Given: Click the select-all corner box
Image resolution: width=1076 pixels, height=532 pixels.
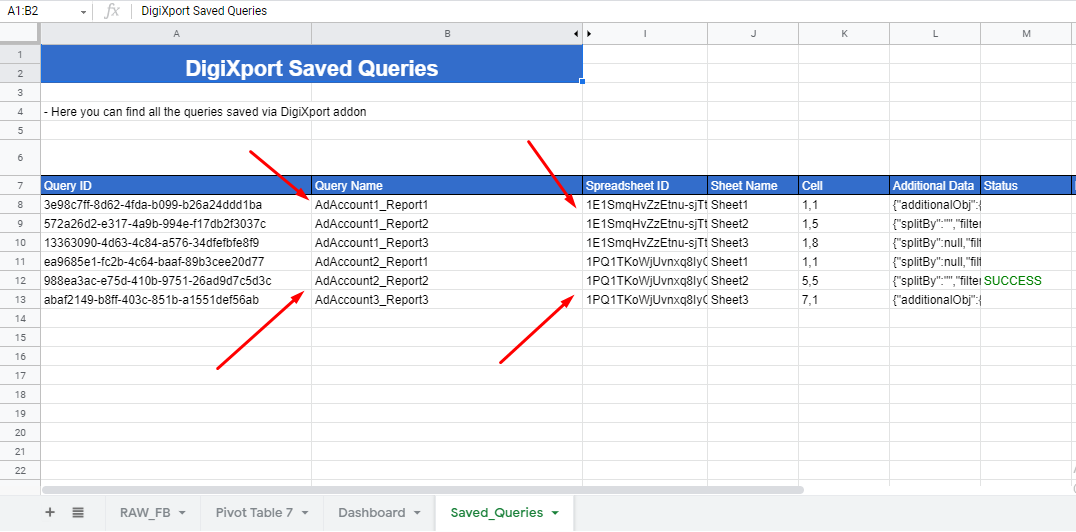Looking at the screenshot, I should click(x=20, y=33).
